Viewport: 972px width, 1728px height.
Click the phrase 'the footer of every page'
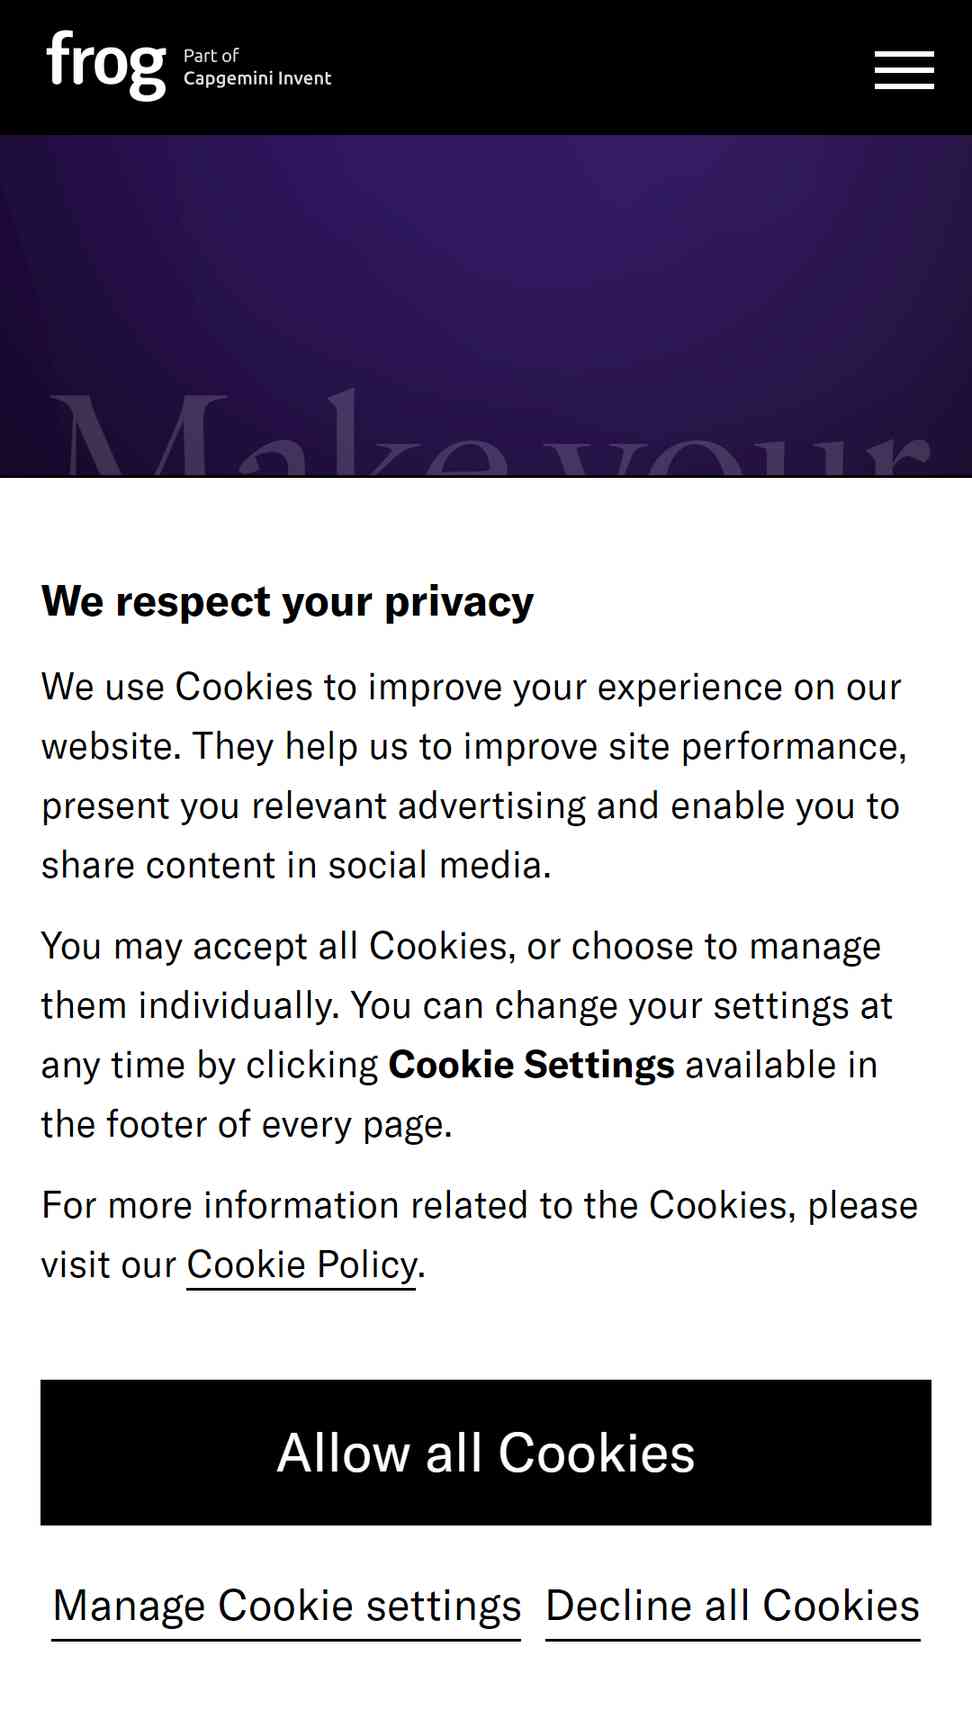[245, 1125]
